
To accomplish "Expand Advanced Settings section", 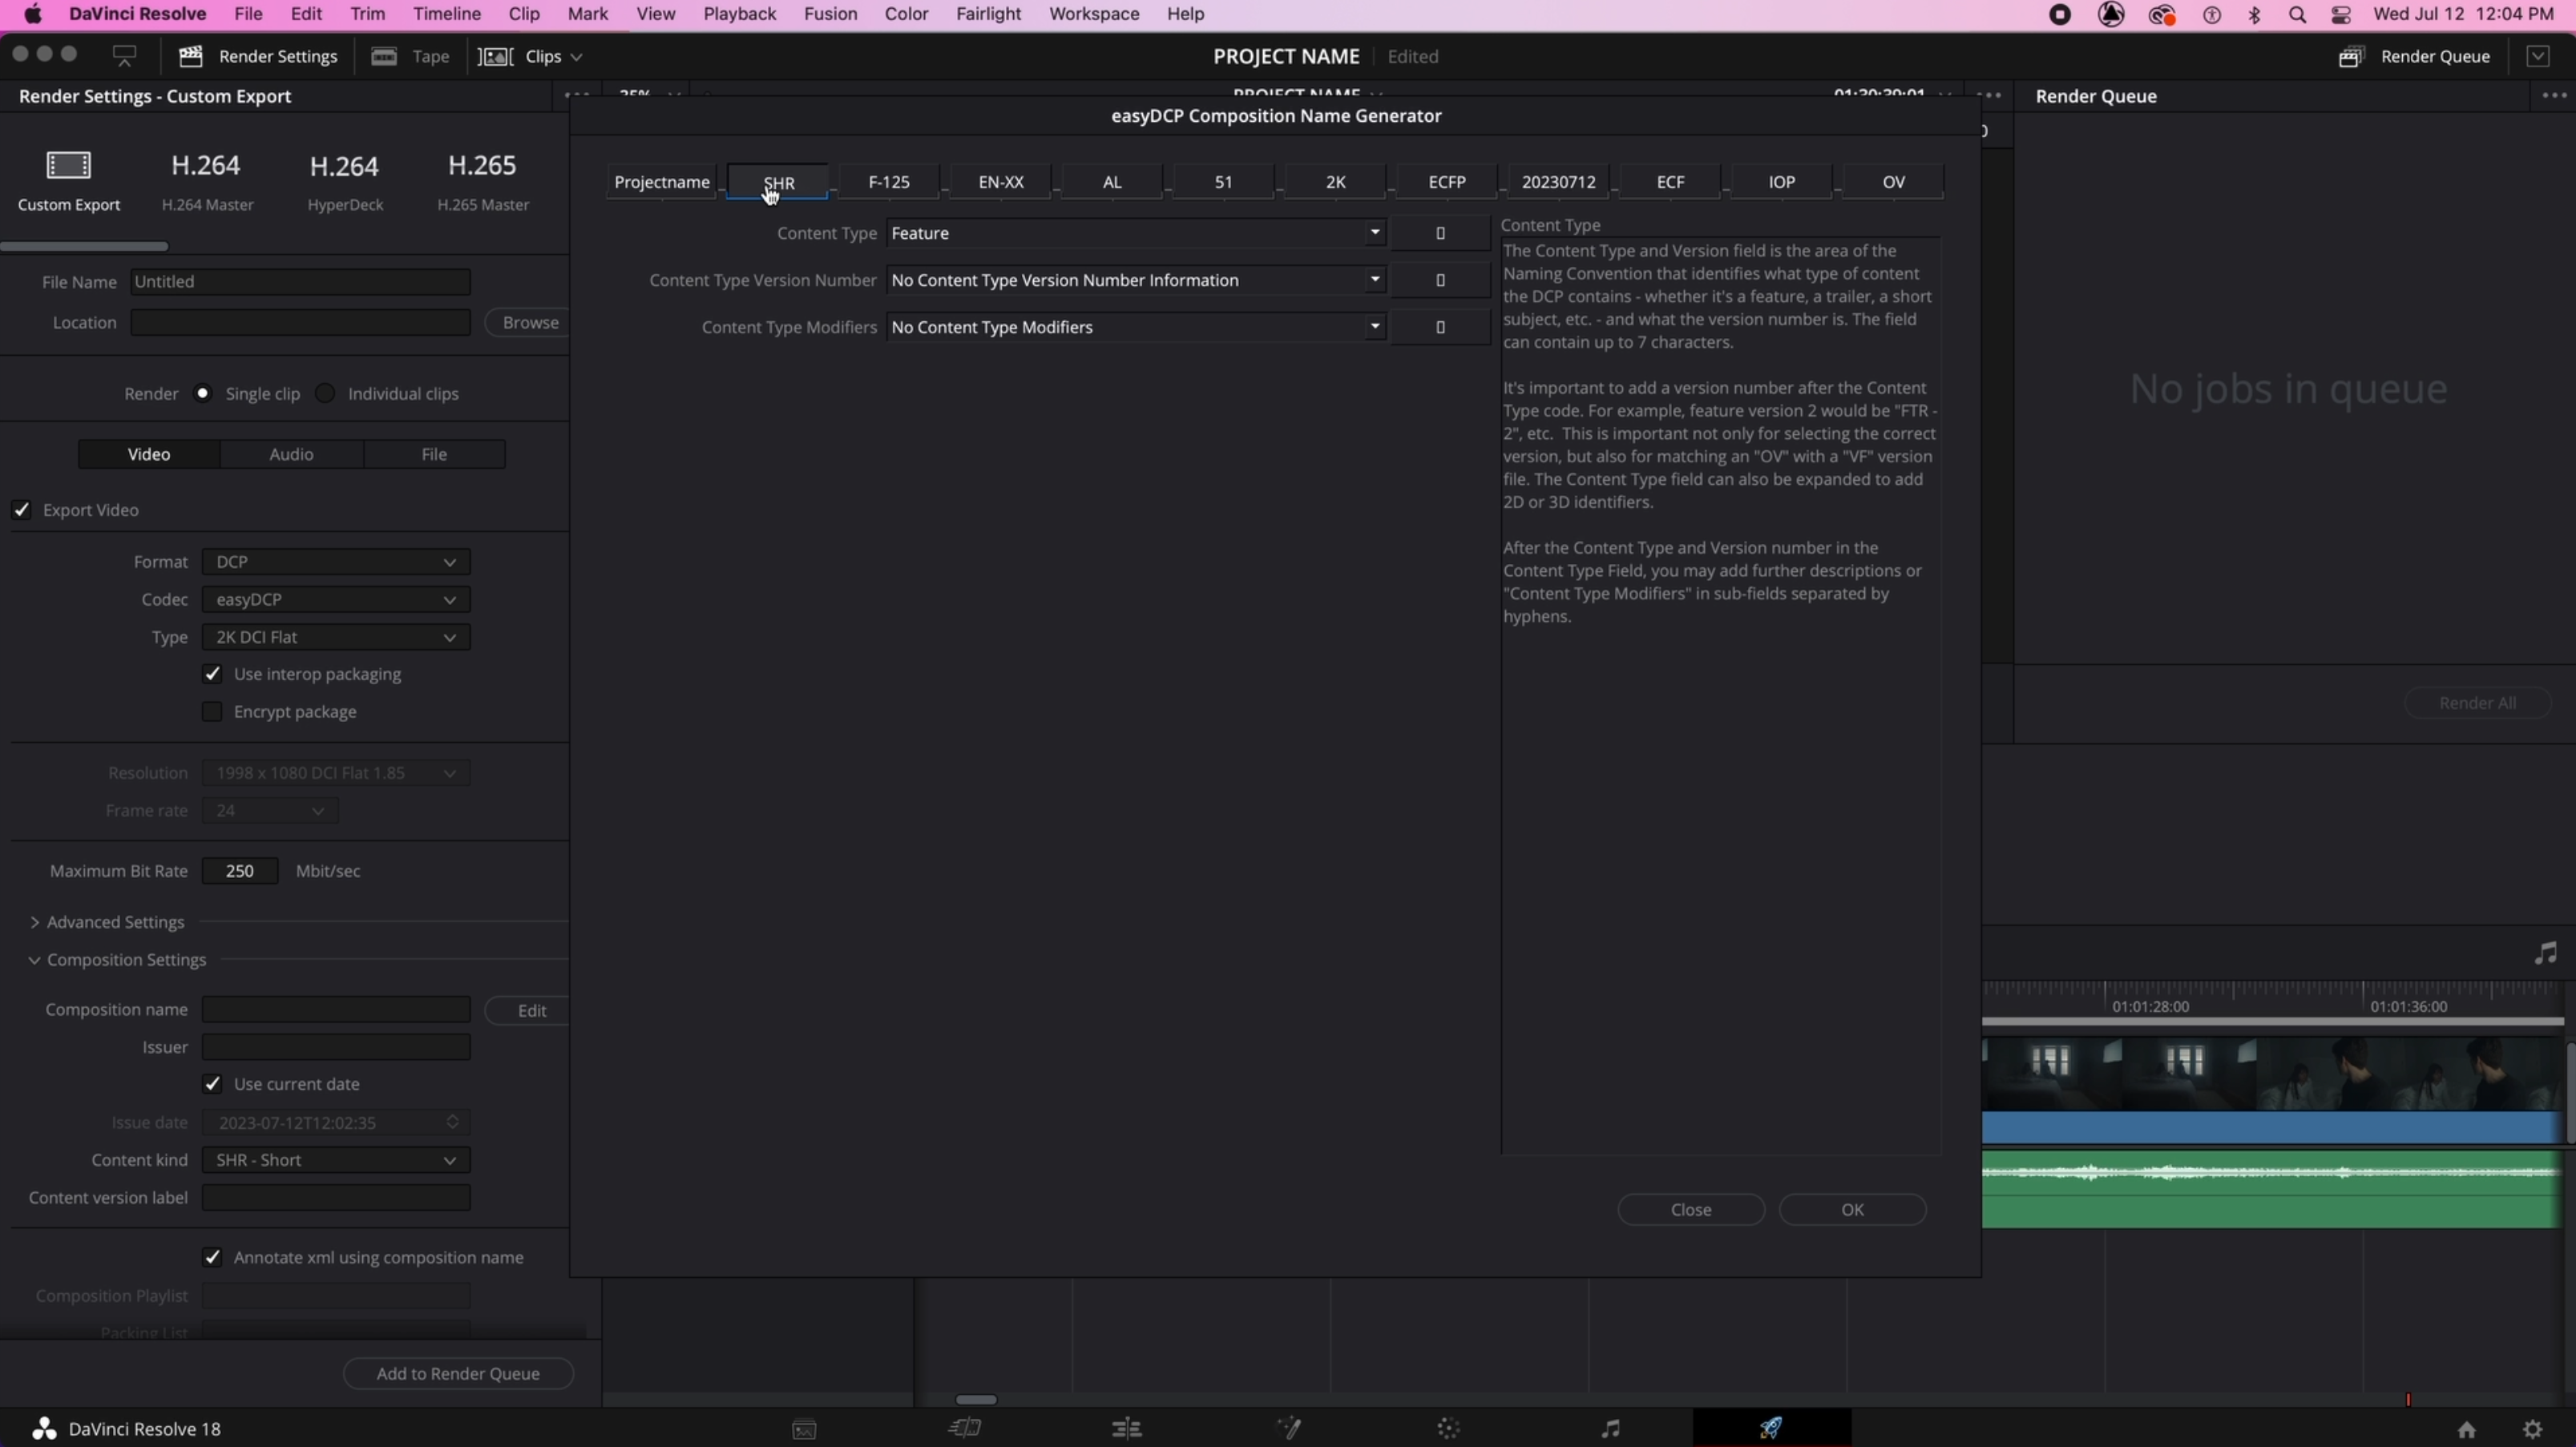I will [34, 922].
